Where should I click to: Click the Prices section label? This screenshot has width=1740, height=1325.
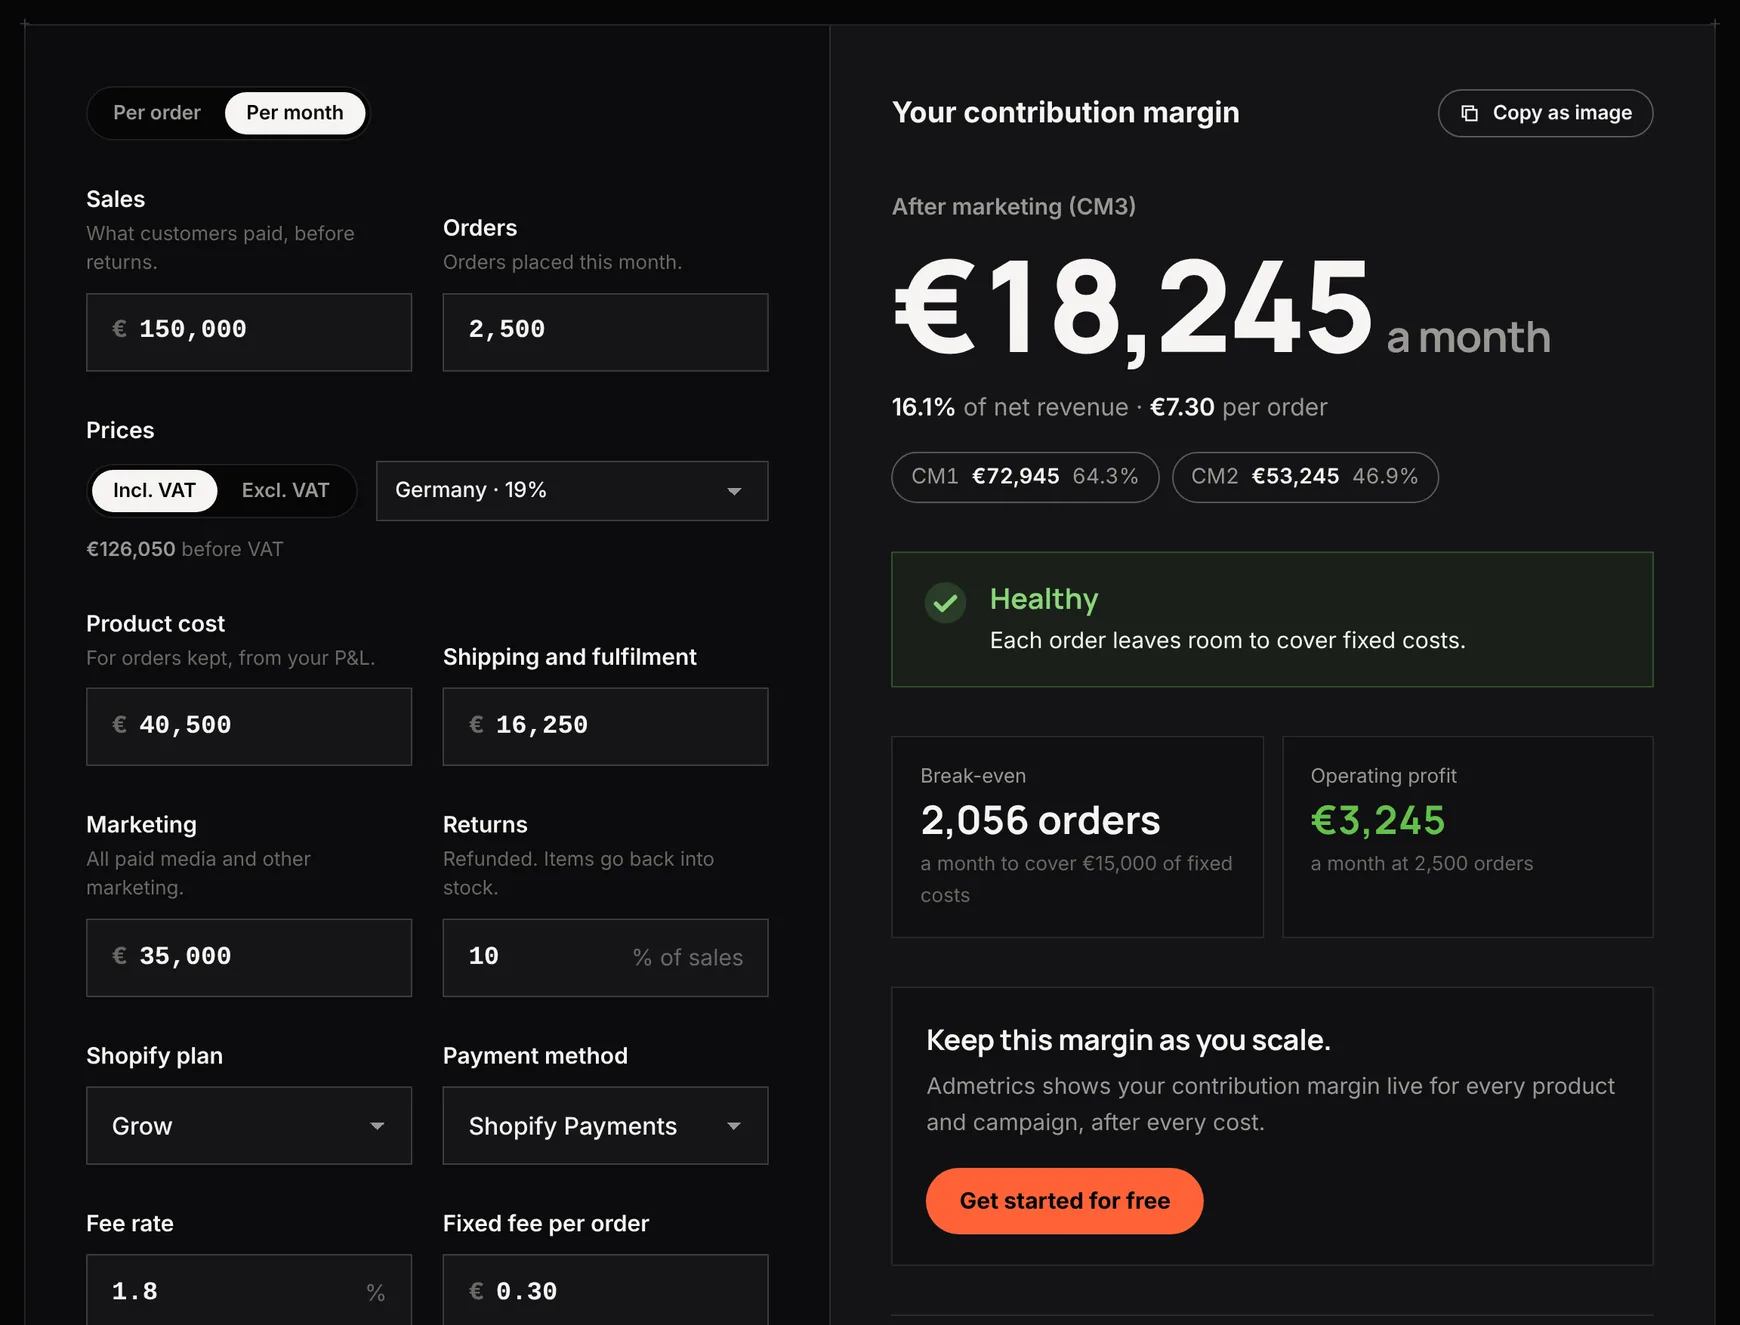tap(120, 430)
